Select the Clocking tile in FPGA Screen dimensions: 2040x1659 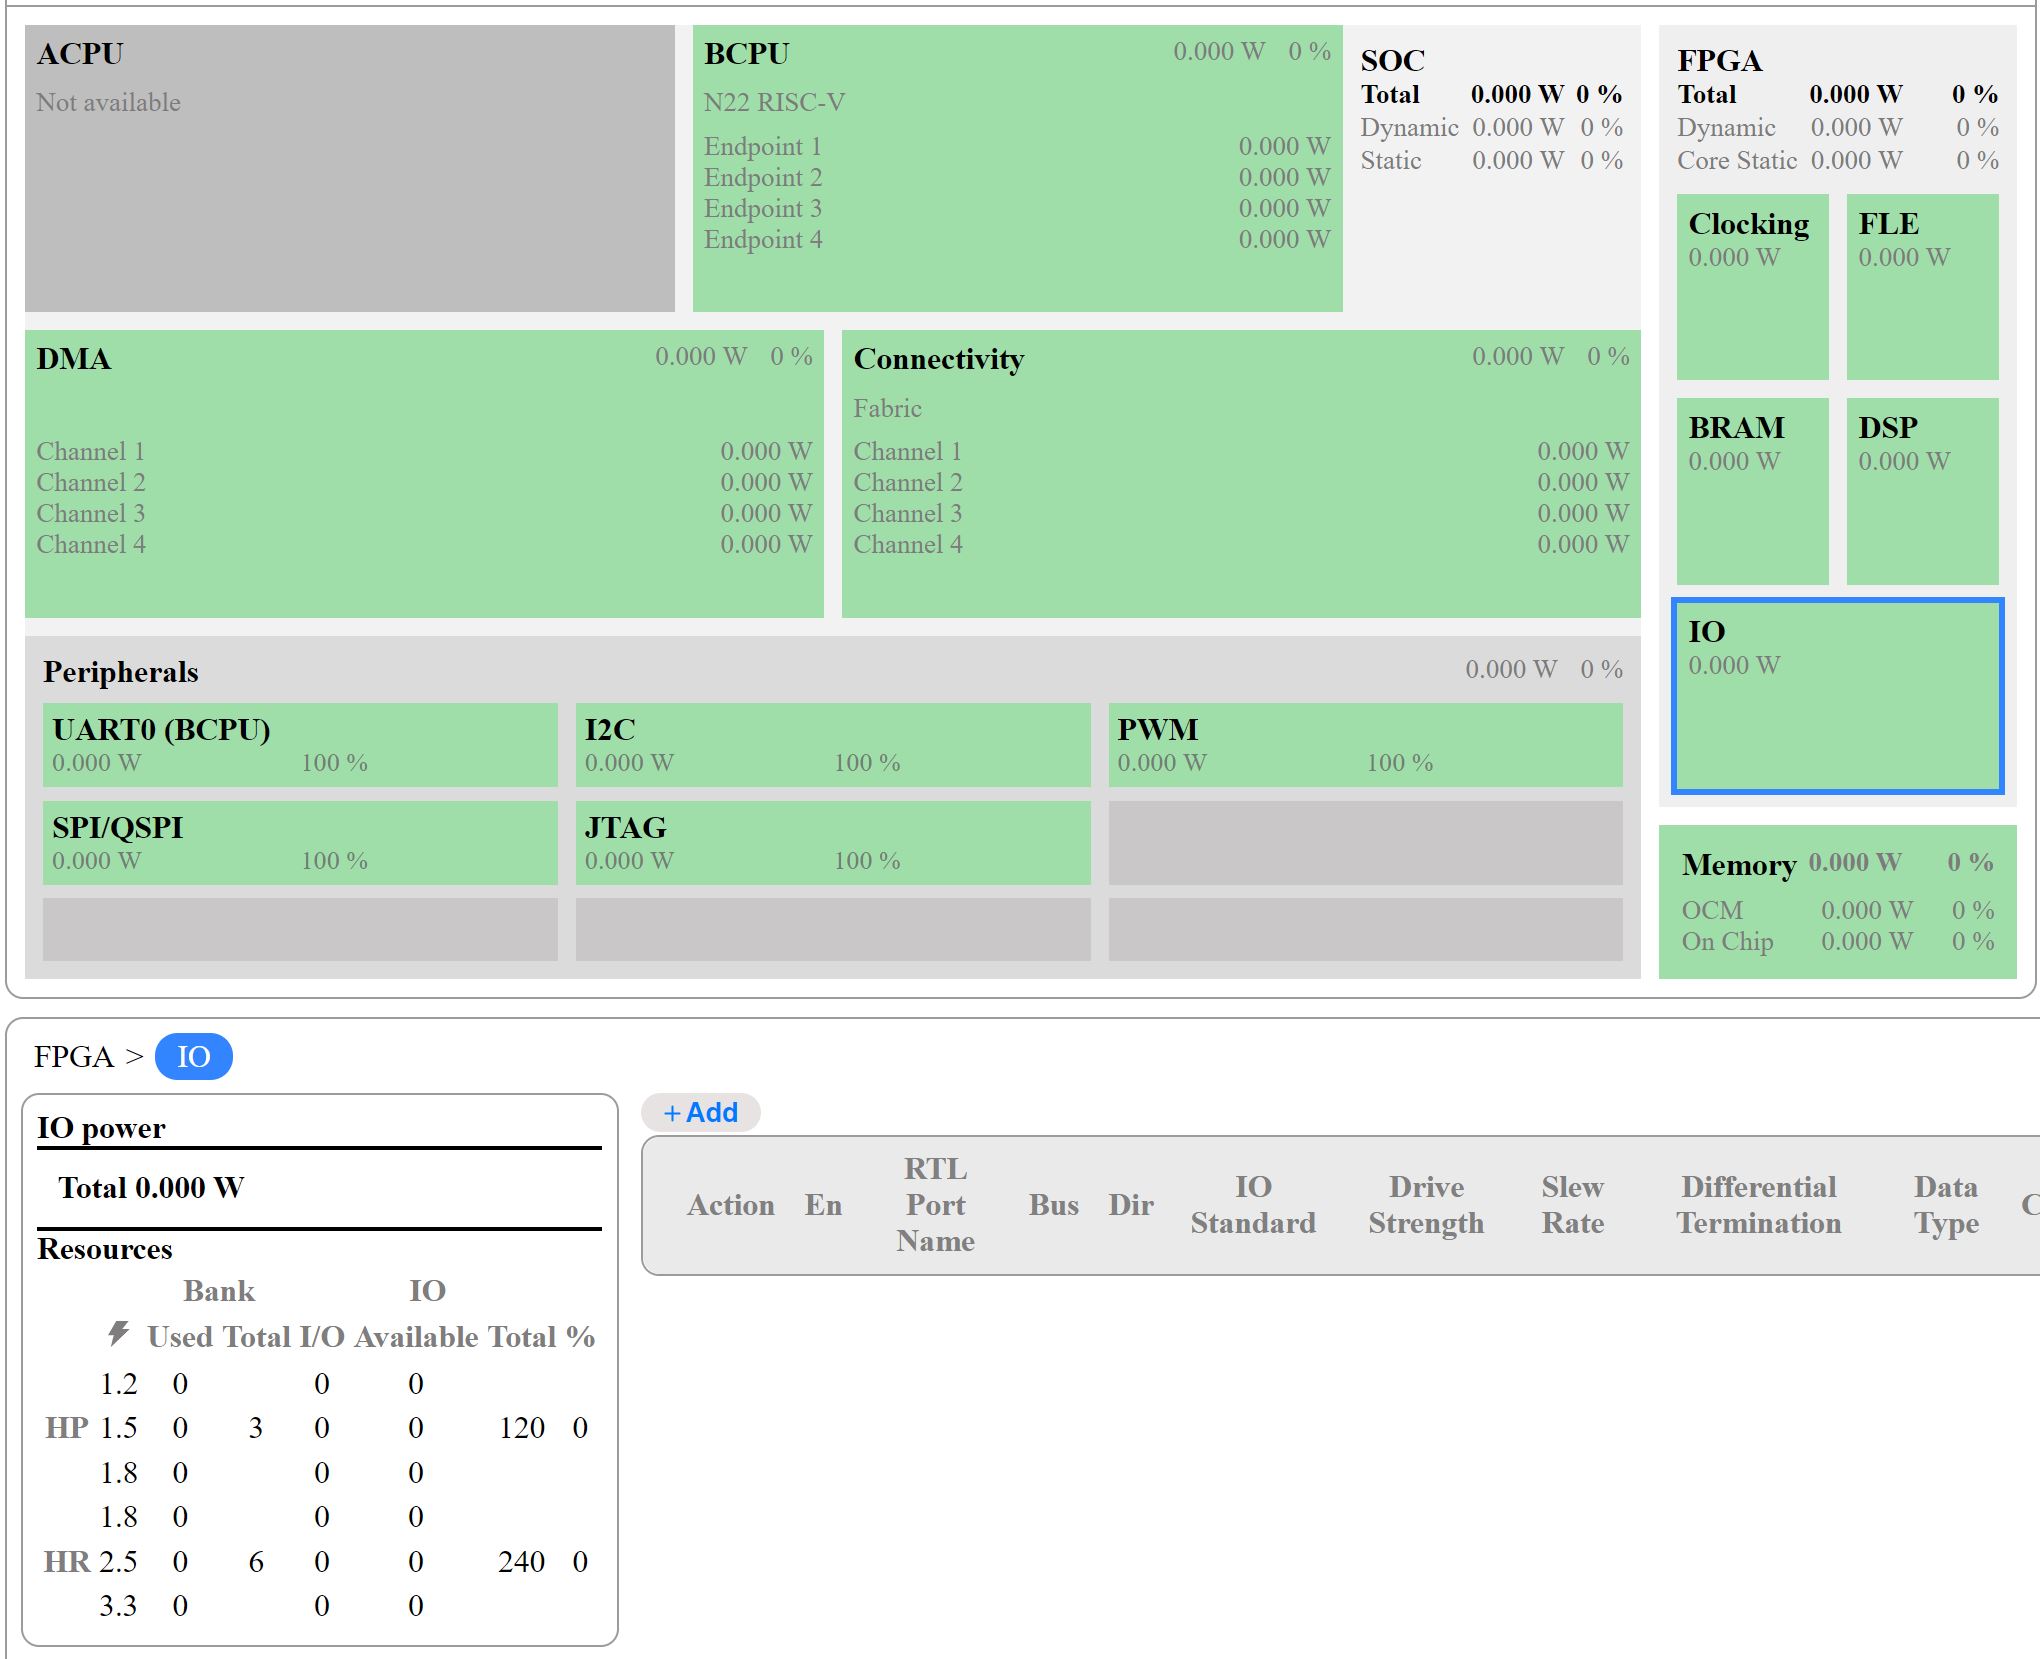pos(1752,287)
